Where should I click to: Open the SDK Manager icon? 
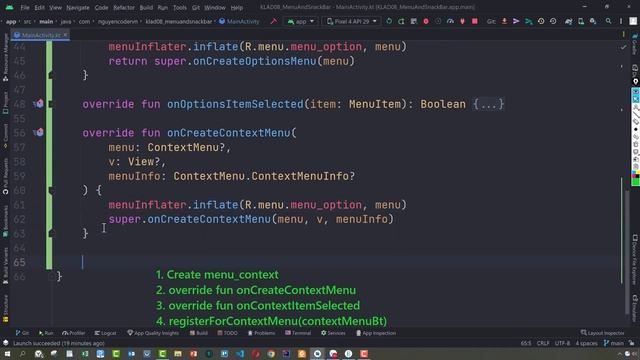pos(593,21)
